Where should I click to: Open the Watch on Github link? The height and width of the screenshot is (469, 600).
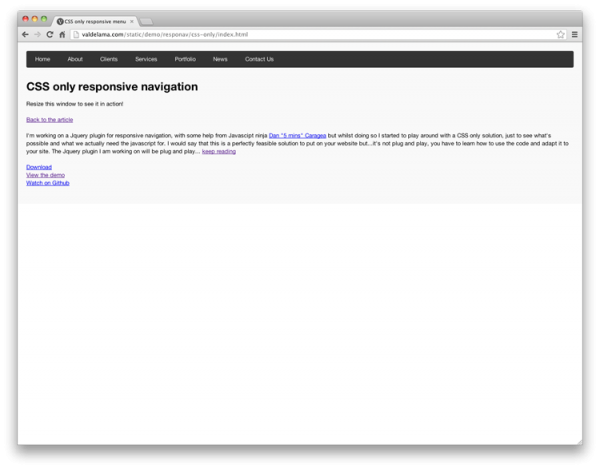[x=48, y=183]
